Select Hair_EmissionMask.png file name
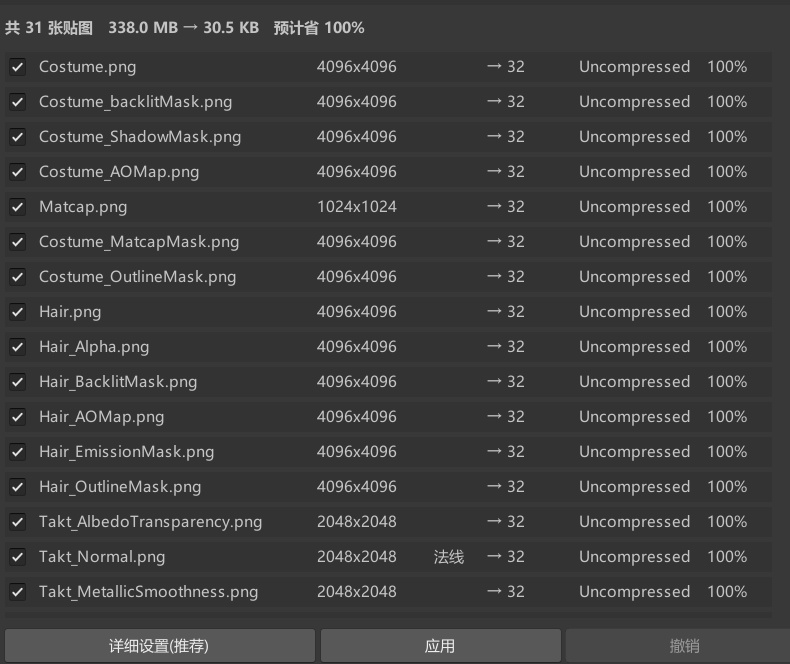 tap(126, 452)
